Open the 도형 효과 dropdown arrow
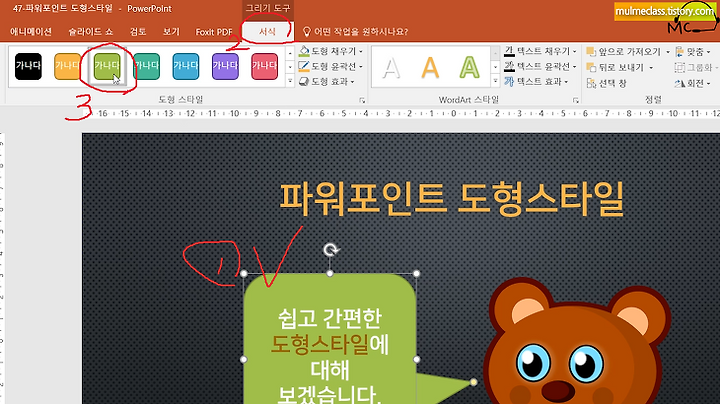720x404 pixels. tap(352, 82)
